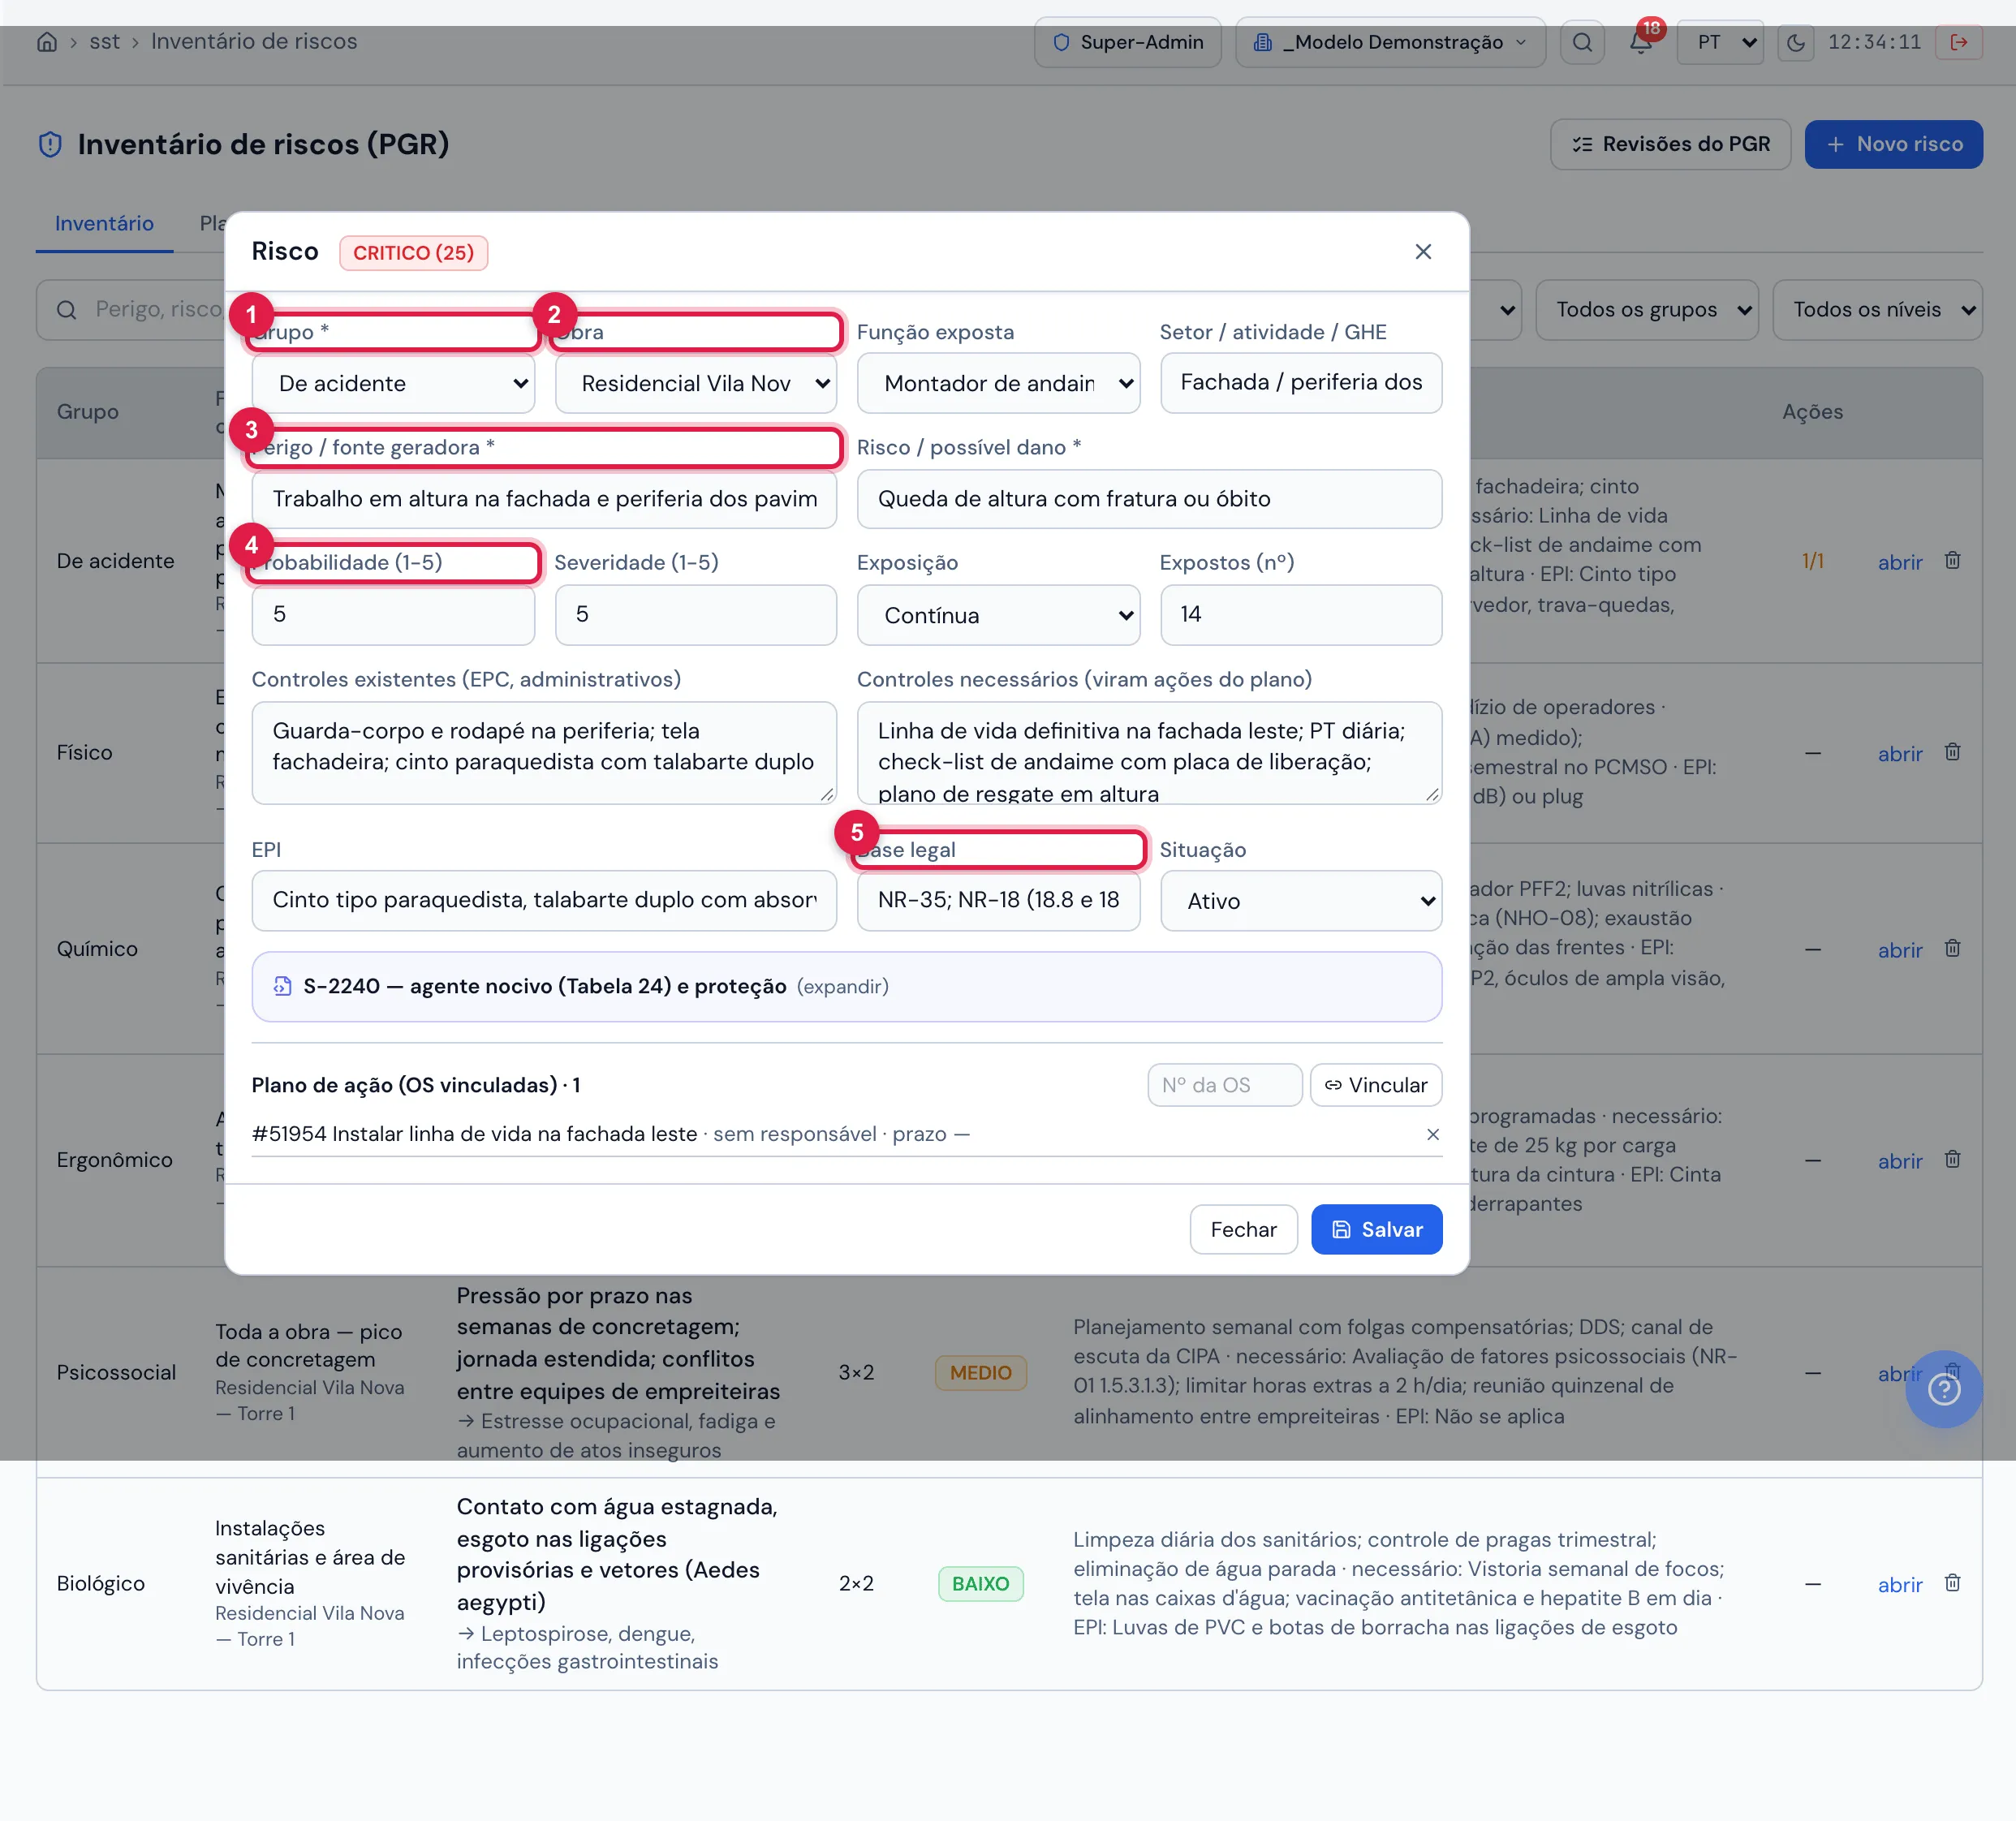The image size is (2016, 1821).
Task: Click the Nº da OS input field
Action: tap(1224, 1084)
